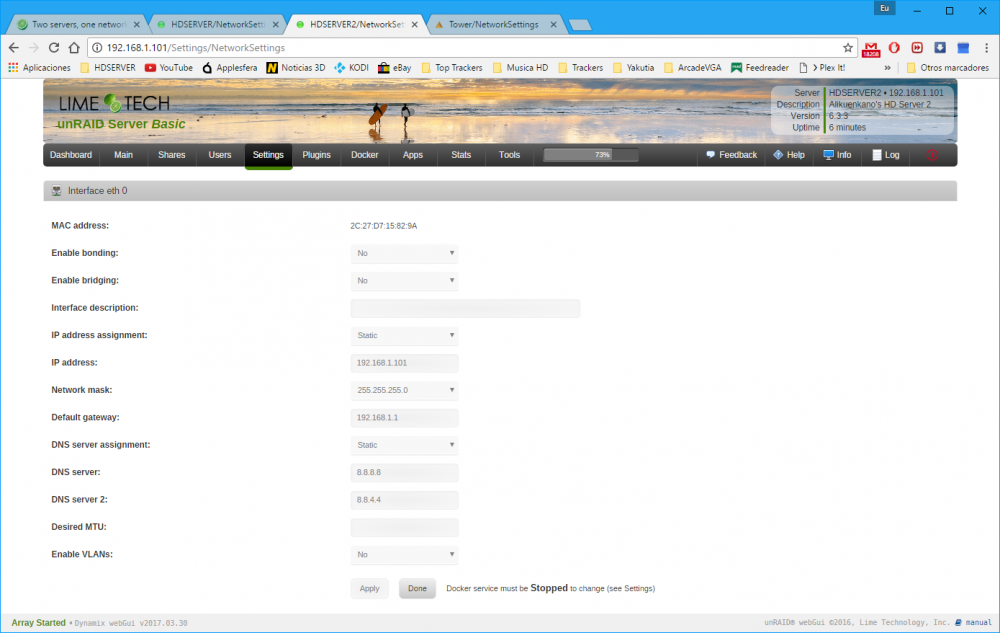Open the Noticias 3D bookmark
Viewport: 1000px width, 633px height.
tap(296, 68)
